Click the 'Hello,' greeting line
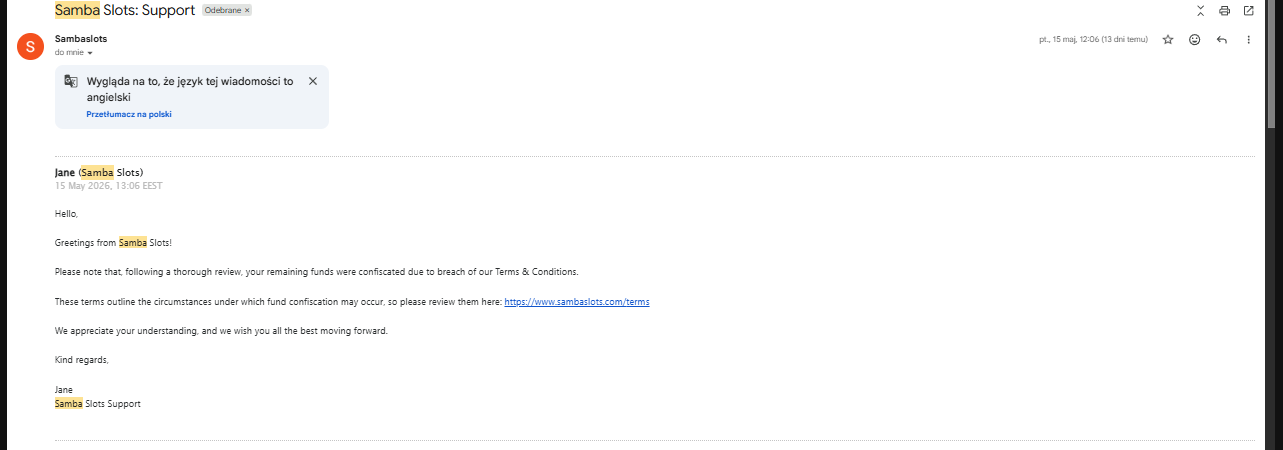Image resolution: width=1283 pixels, height=450 pixels. coord(66,214)
